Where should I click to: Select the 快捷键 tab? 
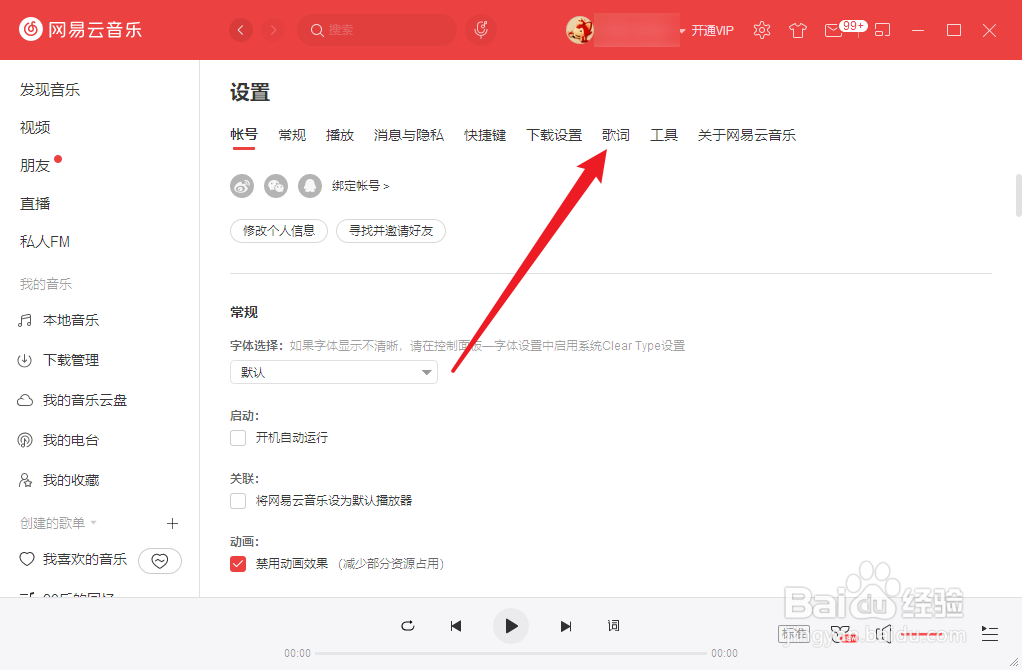pos(485,135)
